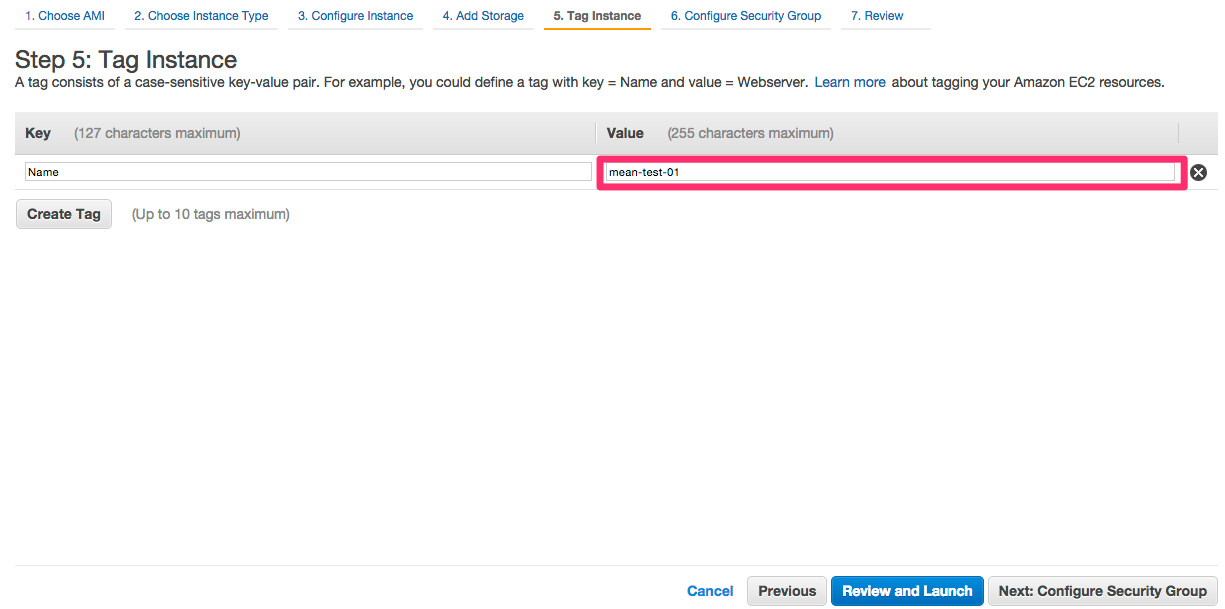Go back with the Previous button
1225x609 pixels.
[x=787, y=591]
